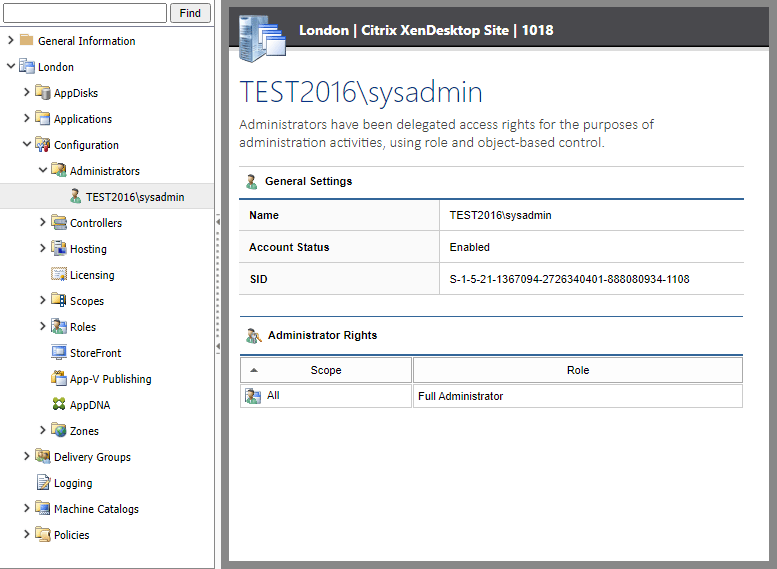Click the Logging notepad icon
Image resolution: width=777 pixels, height=569 pixels.
(x=44, y=482)
